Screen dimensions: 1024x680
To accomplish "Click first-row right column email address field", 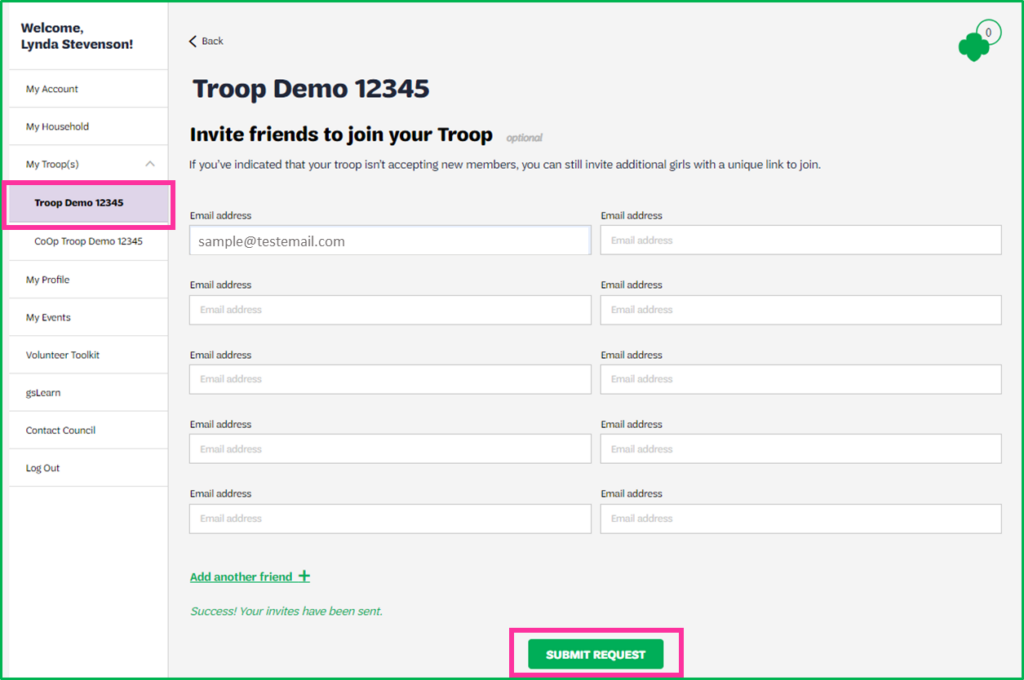I will coord(801,240).
